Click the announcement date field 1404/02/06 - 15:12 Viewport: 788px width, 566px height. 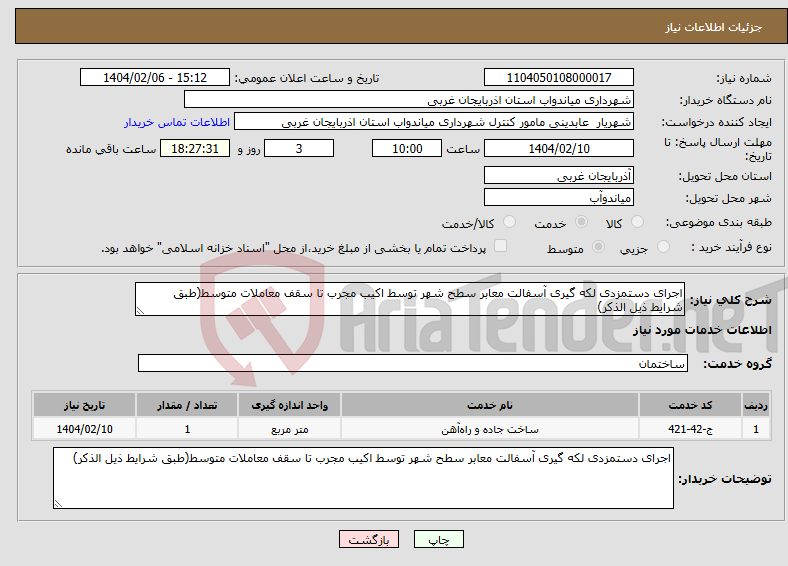155,77
